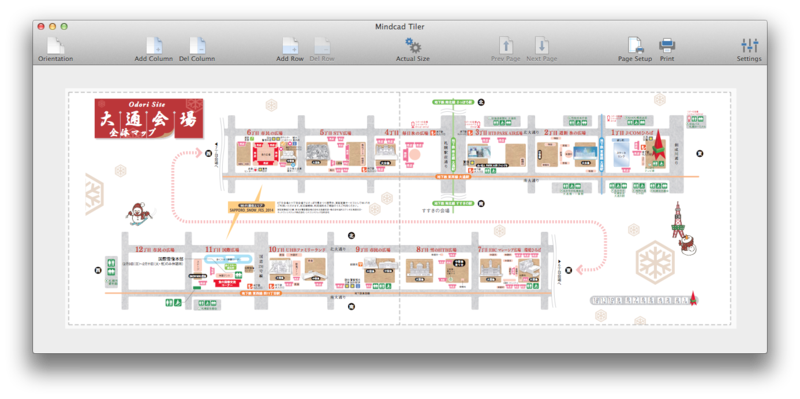Click the Orientation toolbar icon

(x=56, y=46)
